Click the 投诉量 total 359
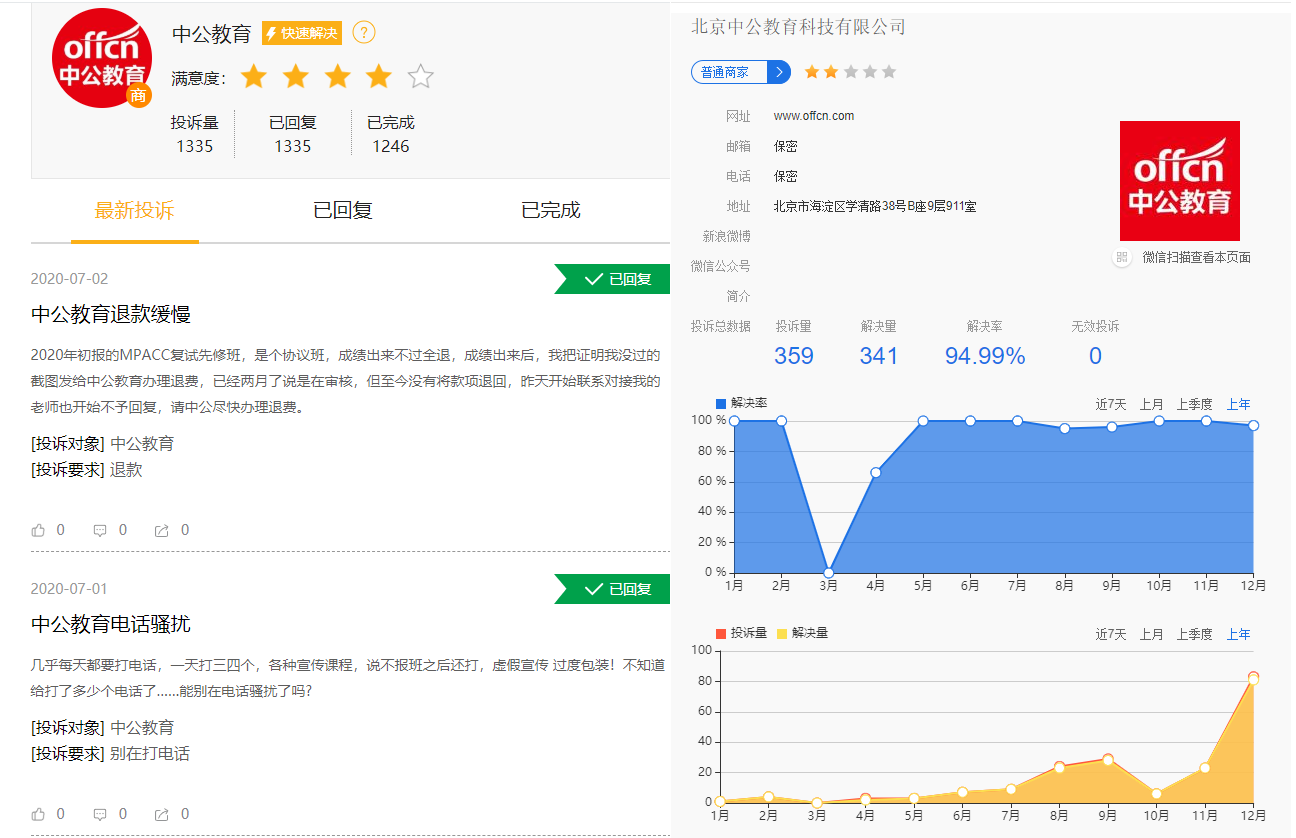 tap(794, 356)
